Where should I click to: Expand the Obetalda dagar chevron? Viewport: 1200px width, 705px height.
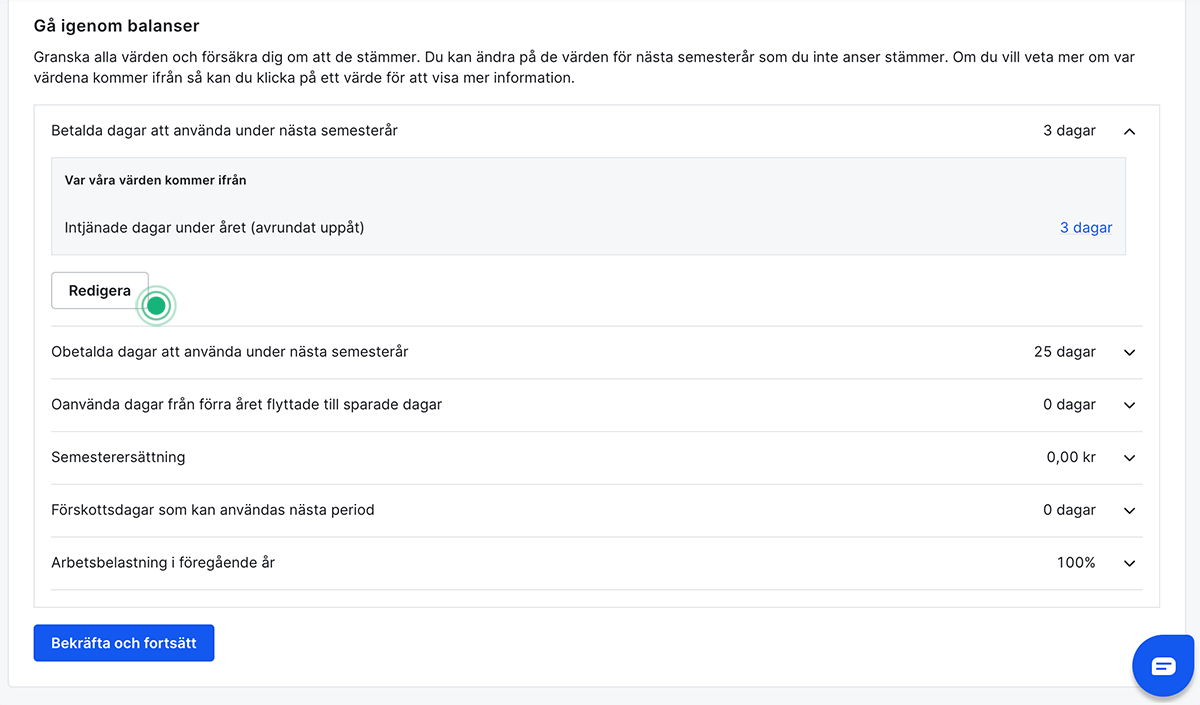click(x=1129, y=352)
